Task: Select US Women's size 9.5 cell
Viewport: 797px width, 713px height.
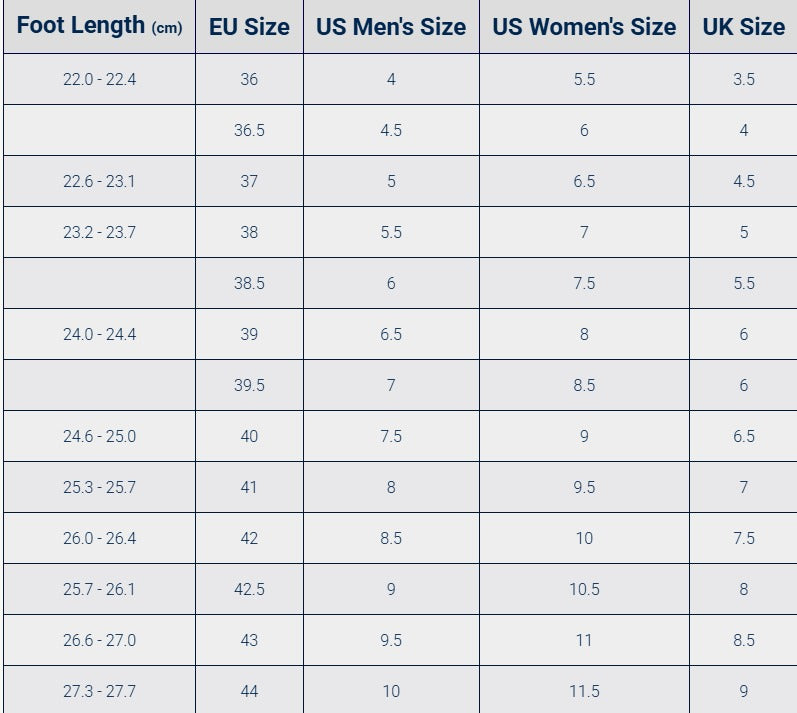Action: tap(585, 487)
